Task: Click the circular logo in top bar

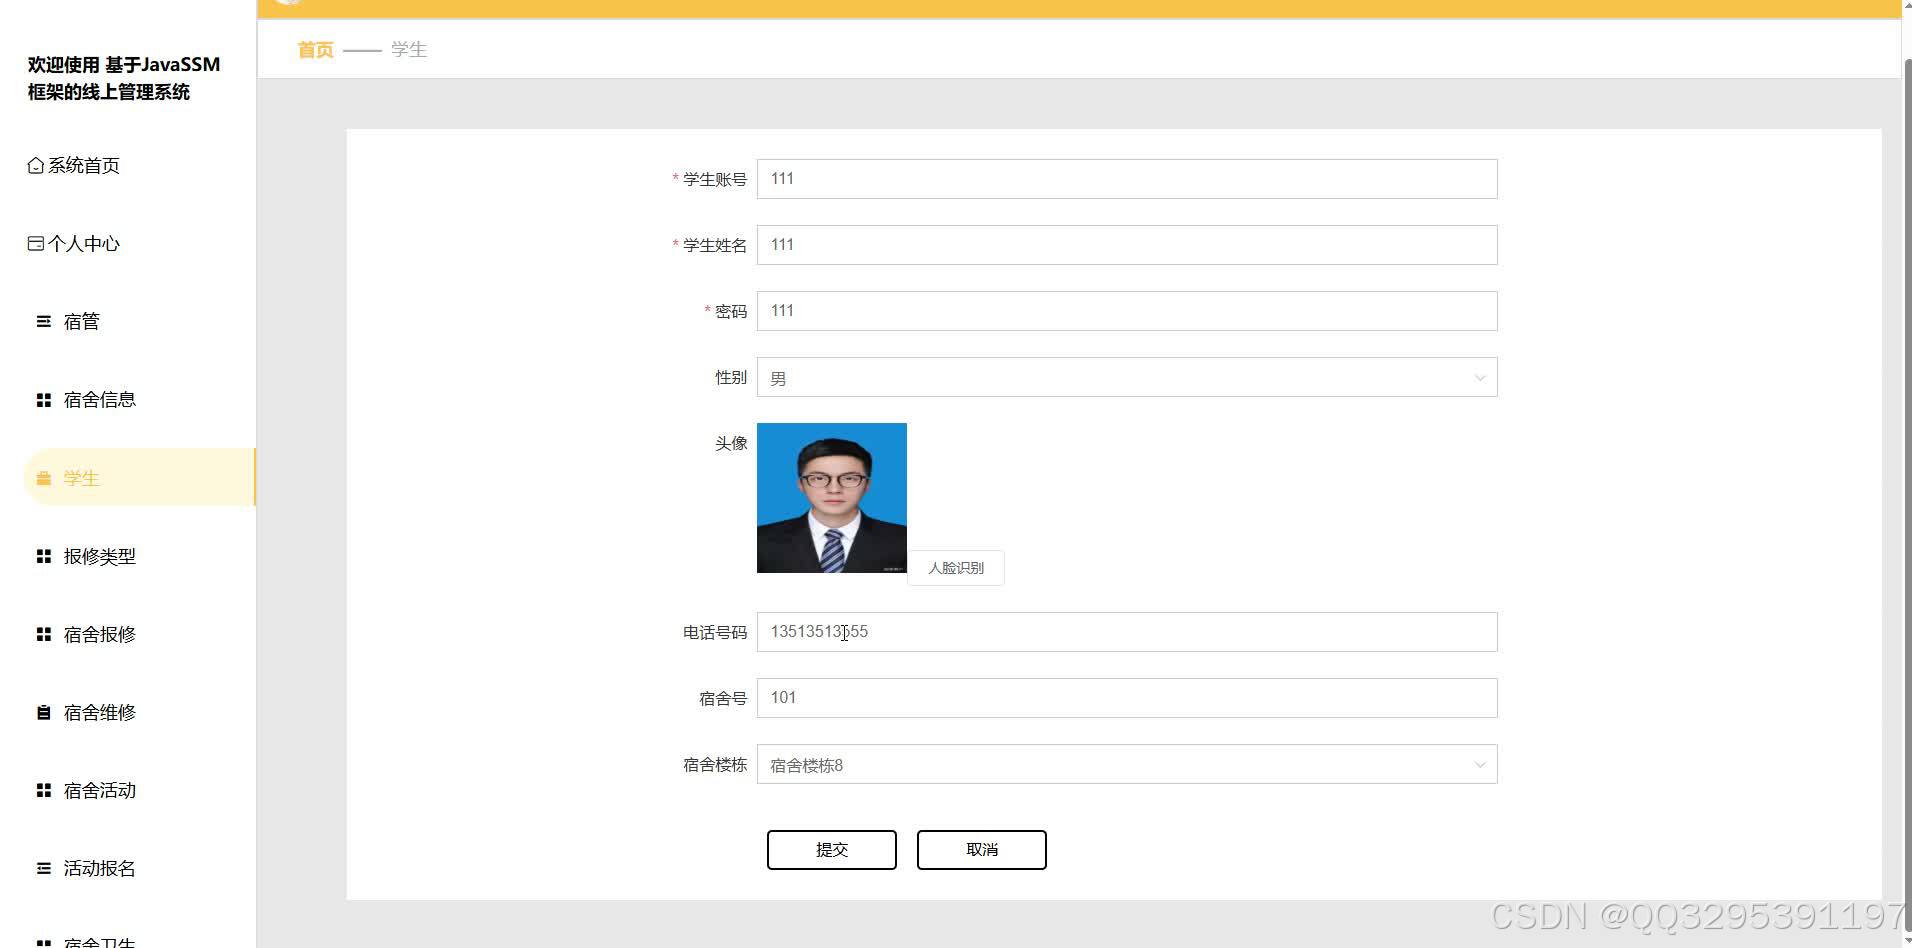Action: point(287,4)
